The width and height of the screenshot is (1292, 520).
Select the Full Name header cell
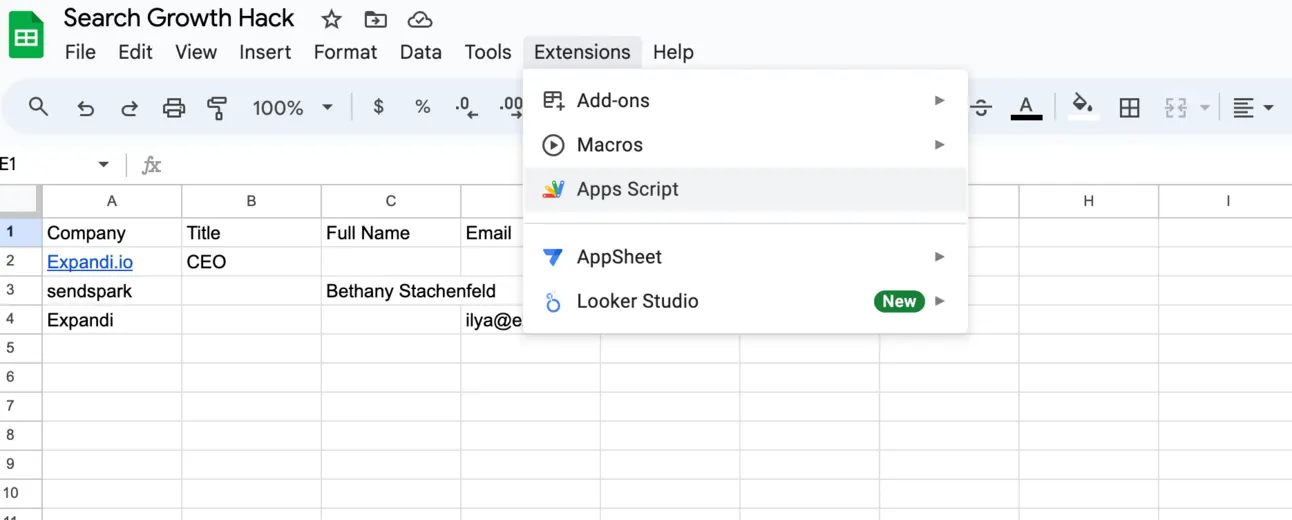click(391, 233)
